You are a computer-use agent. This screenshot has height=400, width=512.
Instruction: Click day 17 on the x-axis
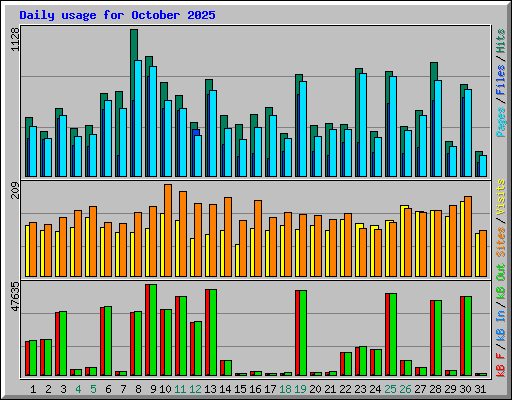click(270, 389)
